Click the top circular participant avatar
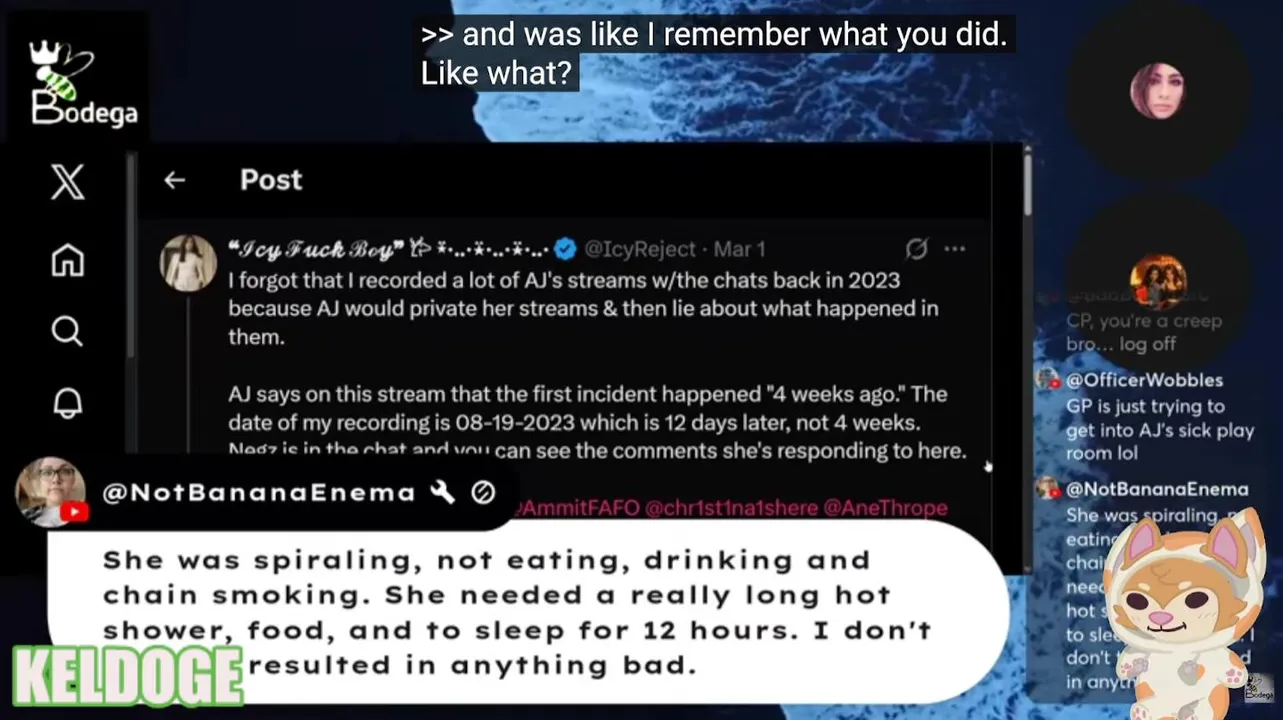This screenshot has width=1283, height=720. pos(1157,91)
